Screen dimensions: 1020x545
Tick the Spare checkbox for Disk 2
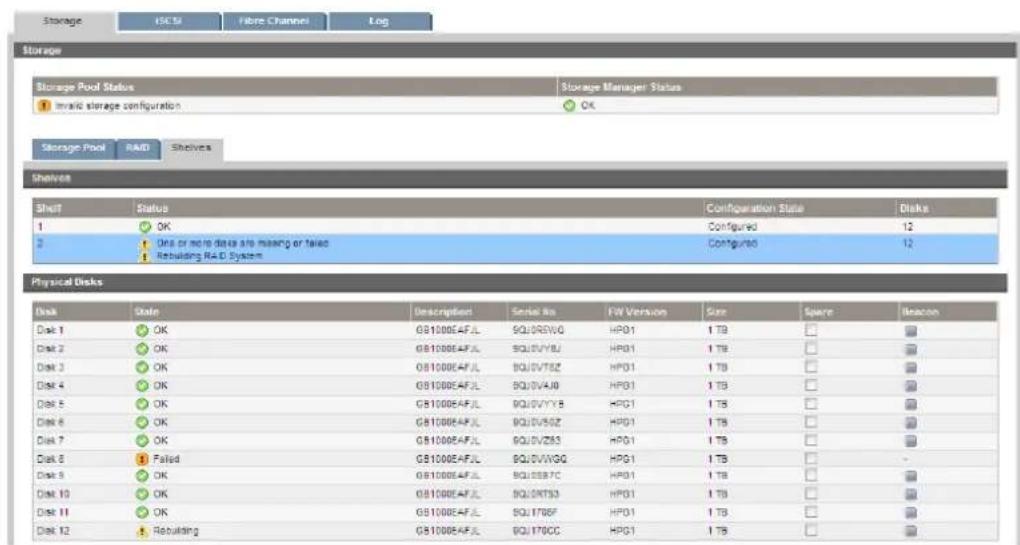pyautogui.click(x=811, y=349)
